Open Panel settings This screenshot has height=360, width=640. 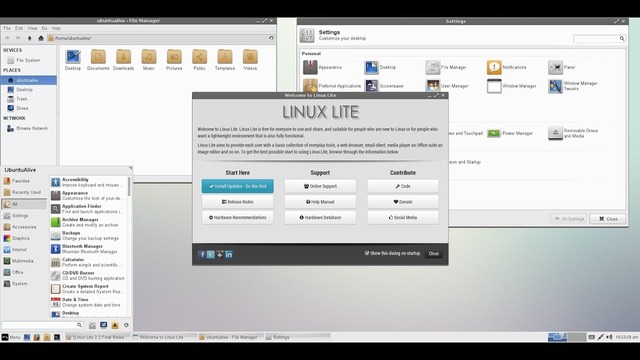click(562, 67)
